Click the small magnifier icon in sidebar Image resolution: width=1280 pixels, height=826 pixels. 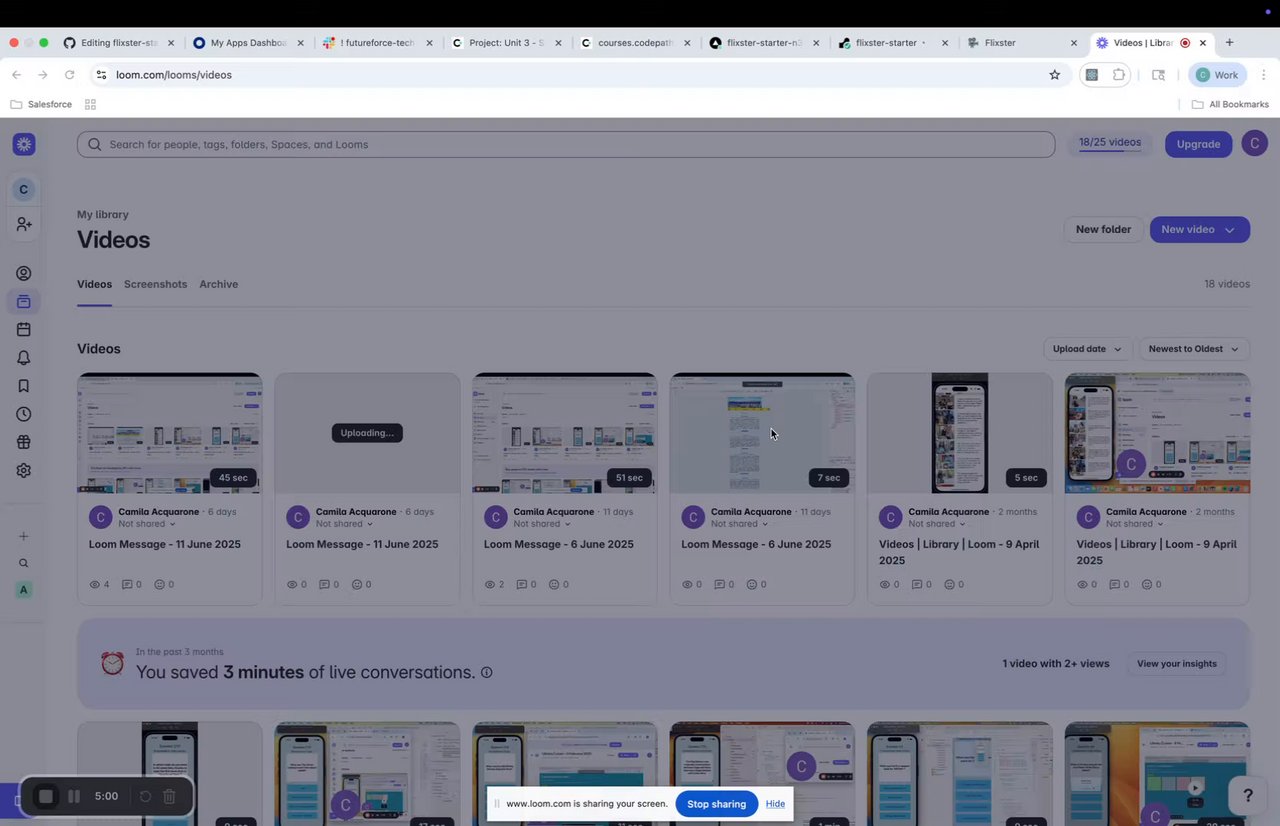(x=24, y=563)
